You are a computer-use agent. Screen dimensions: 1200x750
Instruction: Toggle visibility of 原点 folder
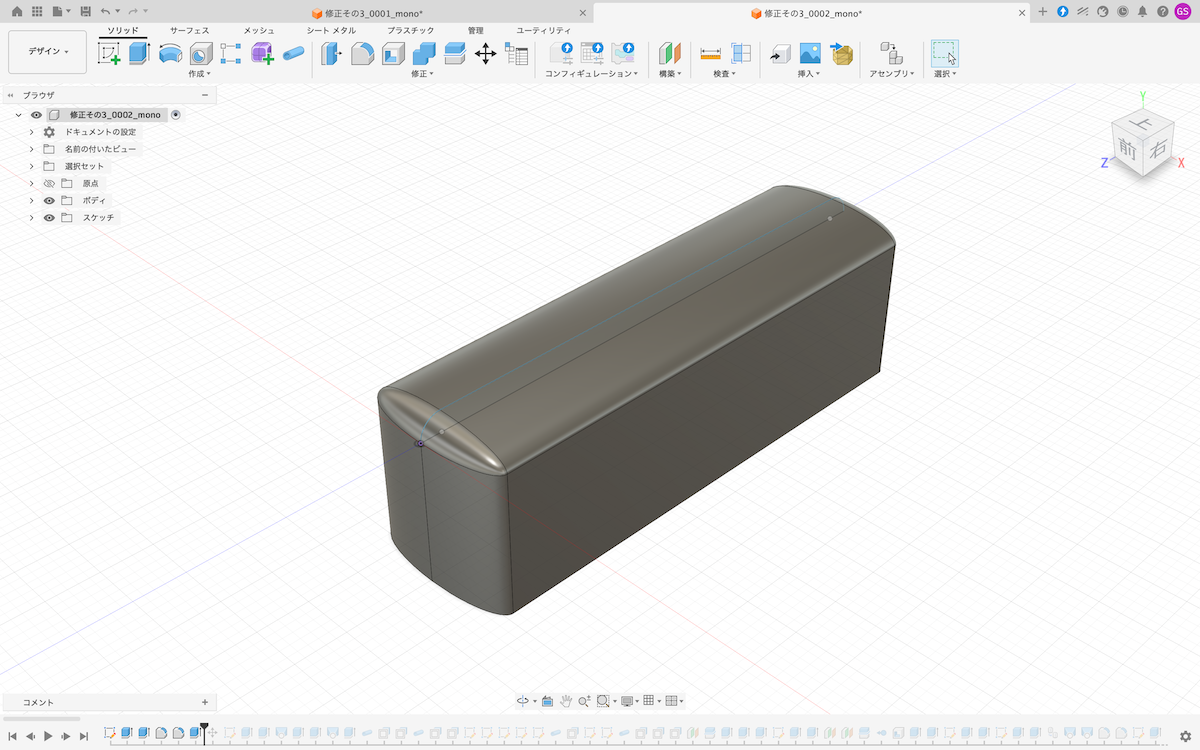49,184
